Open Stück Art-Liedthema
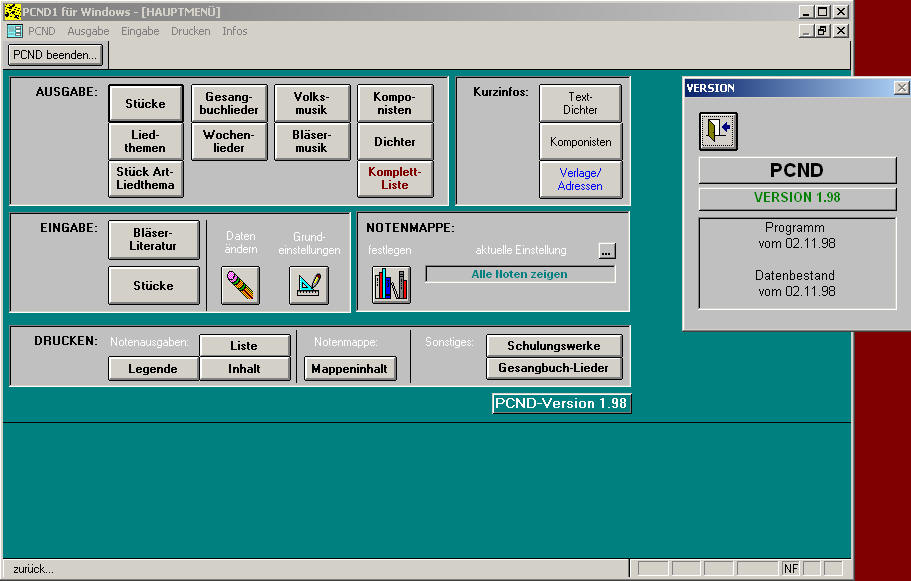 [x=145, y=178]
